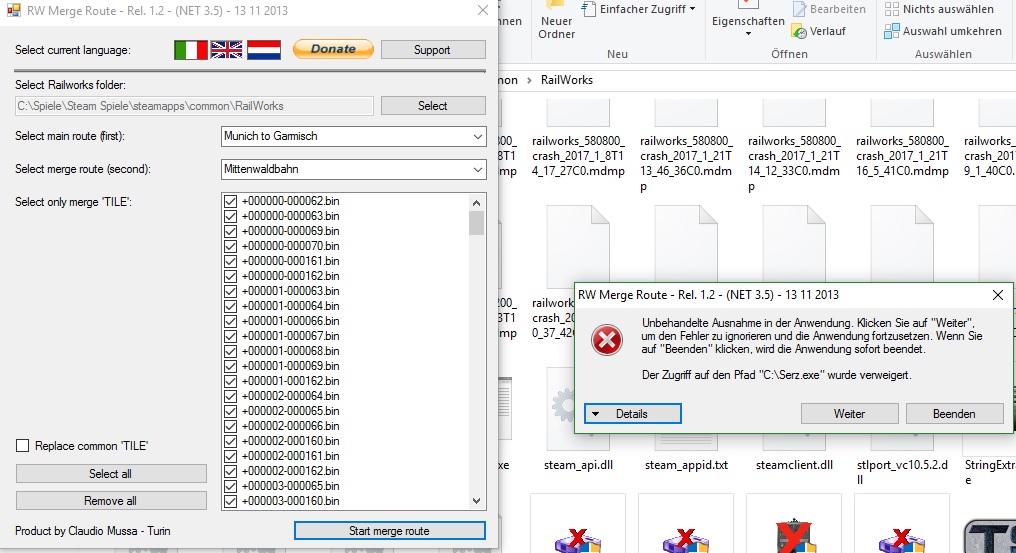The height and width of the screenshot is (553, 1016).
Task: Click Nichts auswählen in Explorer ribbon
Action: point(939,9)
